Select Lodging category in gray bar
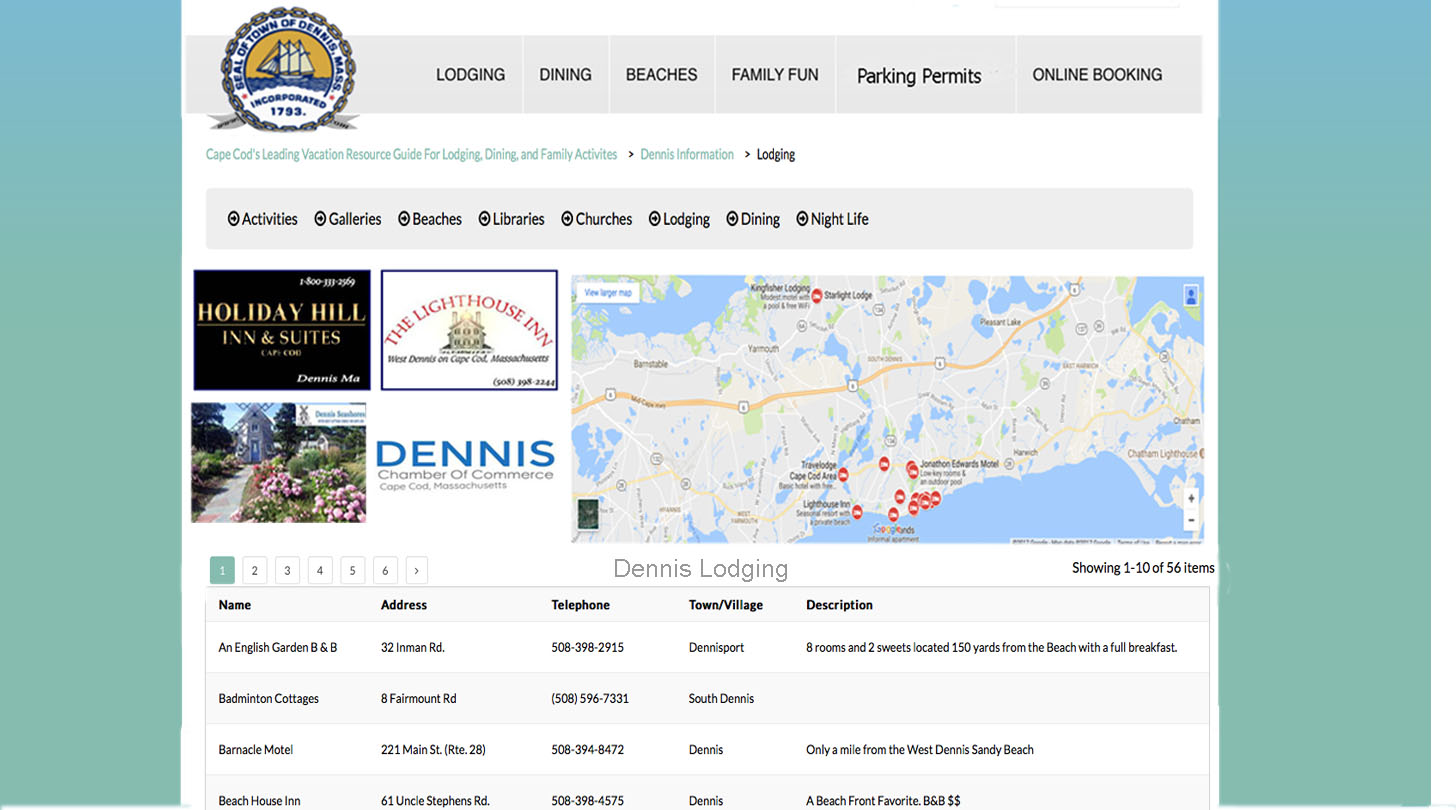1456x810 pixels. [x=679, y=219]
